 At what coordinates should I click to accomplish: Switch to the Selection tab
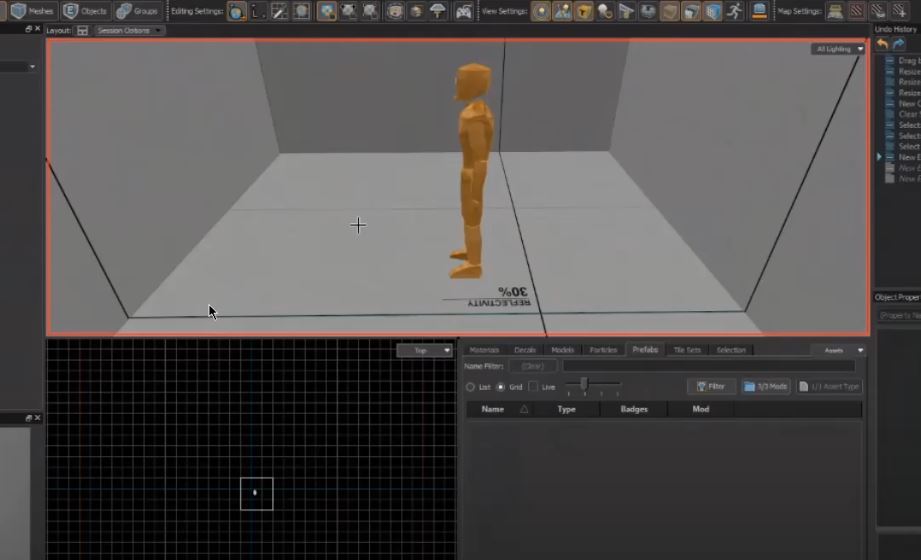click(731, 350)
